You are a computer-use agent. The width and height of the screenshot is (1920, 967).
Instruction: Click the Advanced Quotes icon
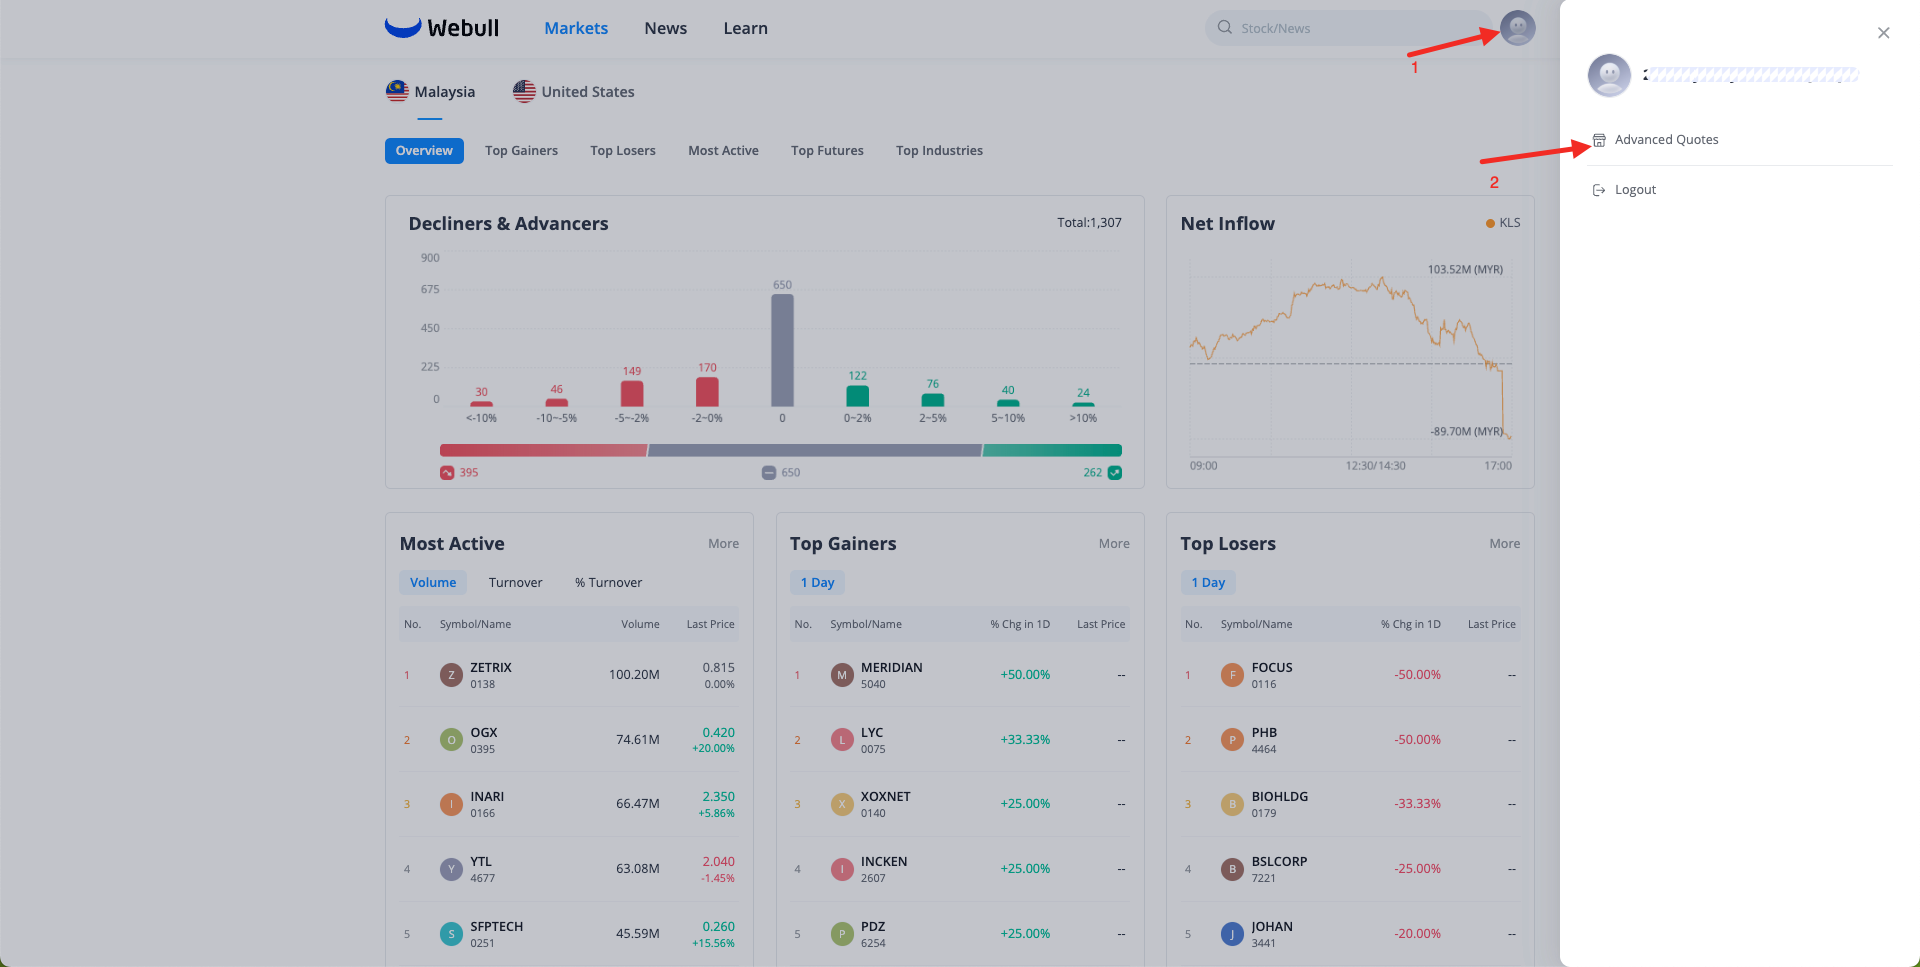1599,140
